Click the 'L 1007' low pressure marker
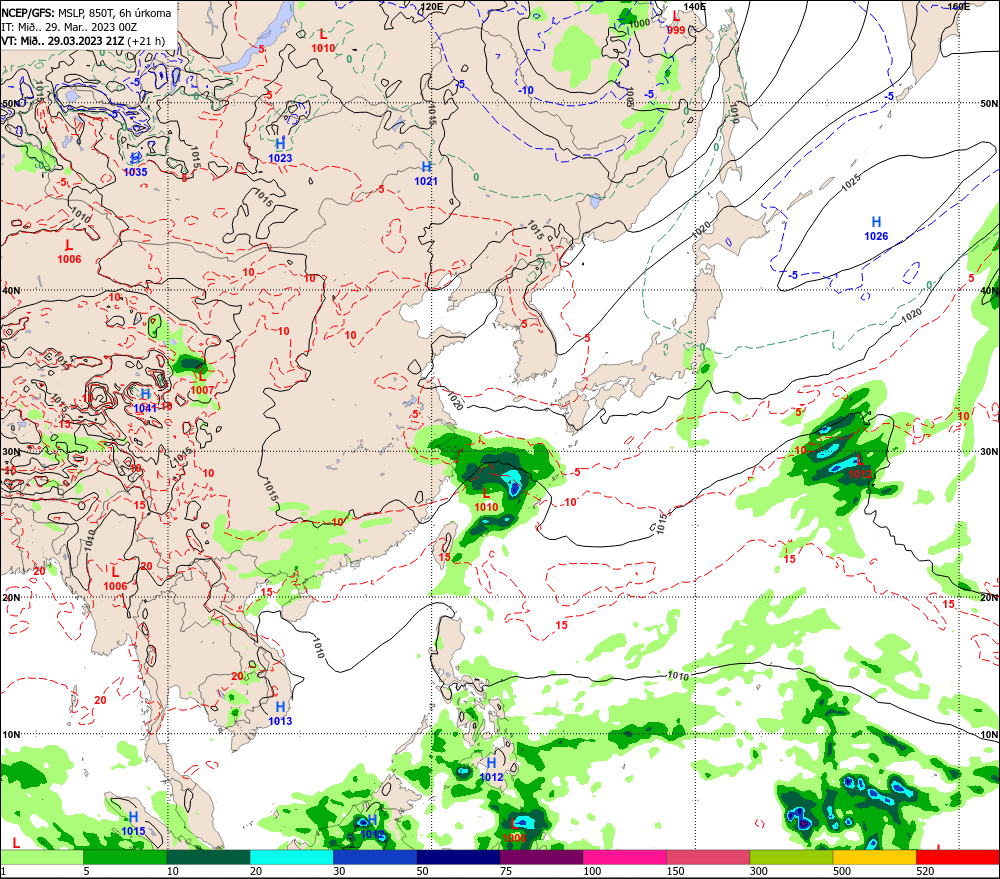Viewport: 1000px width, 879px height. click(202, 383)
